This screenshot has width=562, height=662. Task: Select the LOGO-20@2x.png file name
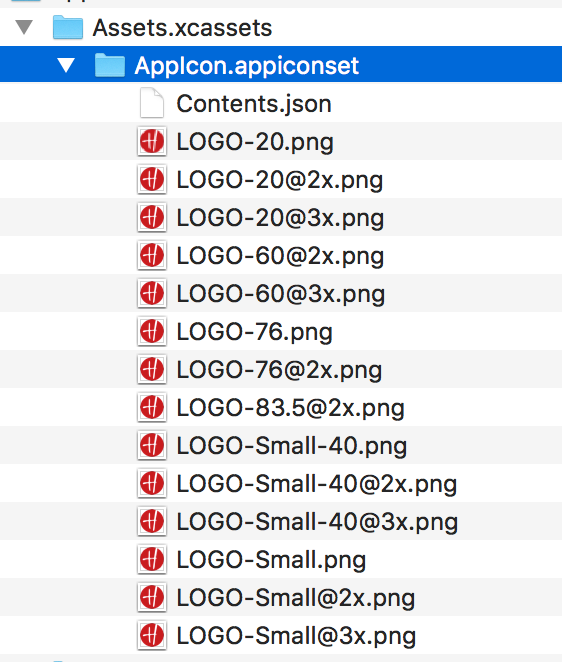point(280,180)
